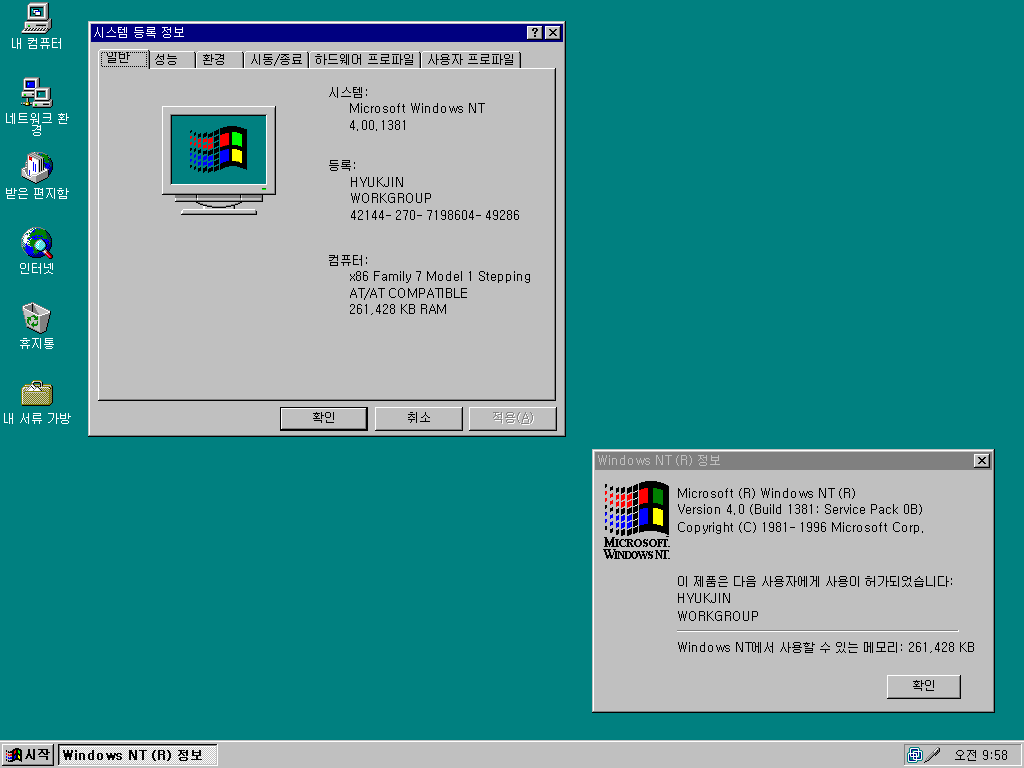Click the Copyright (C) 1981-1996 Microsoft Corp. line
Image resolution: width=1024 pixels, height=768 pixels.
(x=800, y=528)
